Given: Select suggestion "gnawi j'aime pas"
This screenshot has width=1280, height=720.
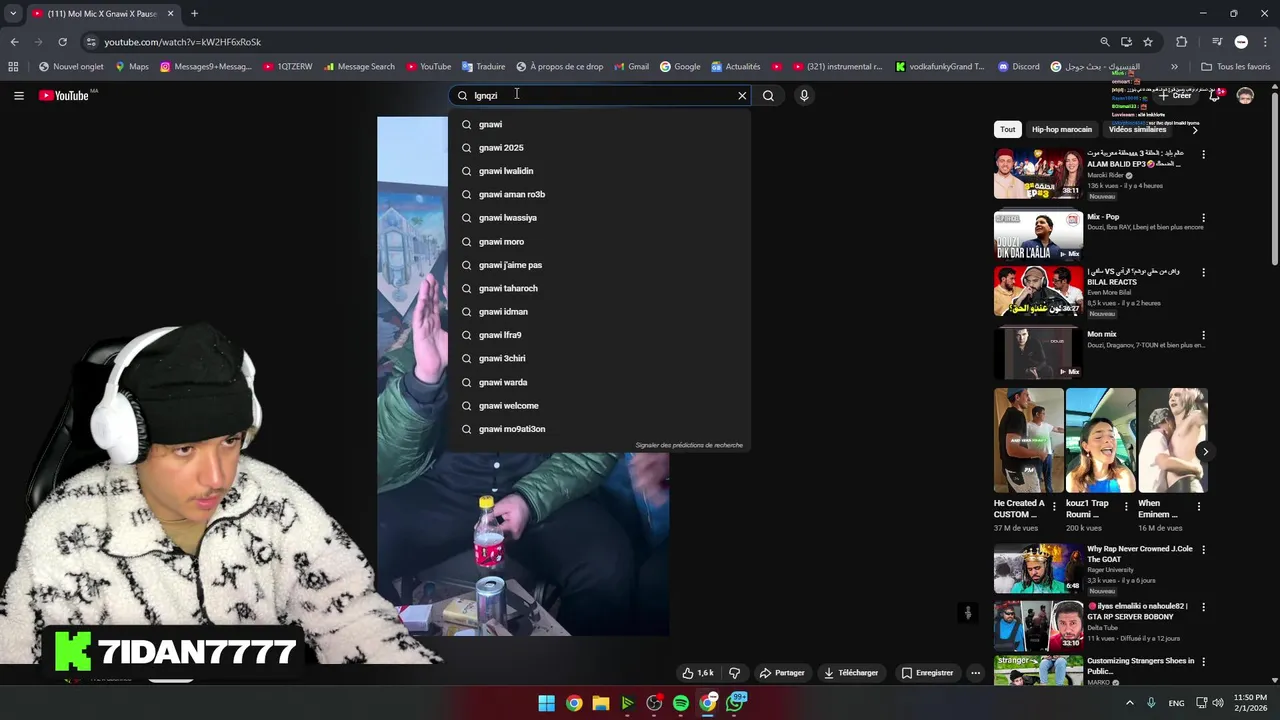Looking at the screenshot, I should 599,265.
